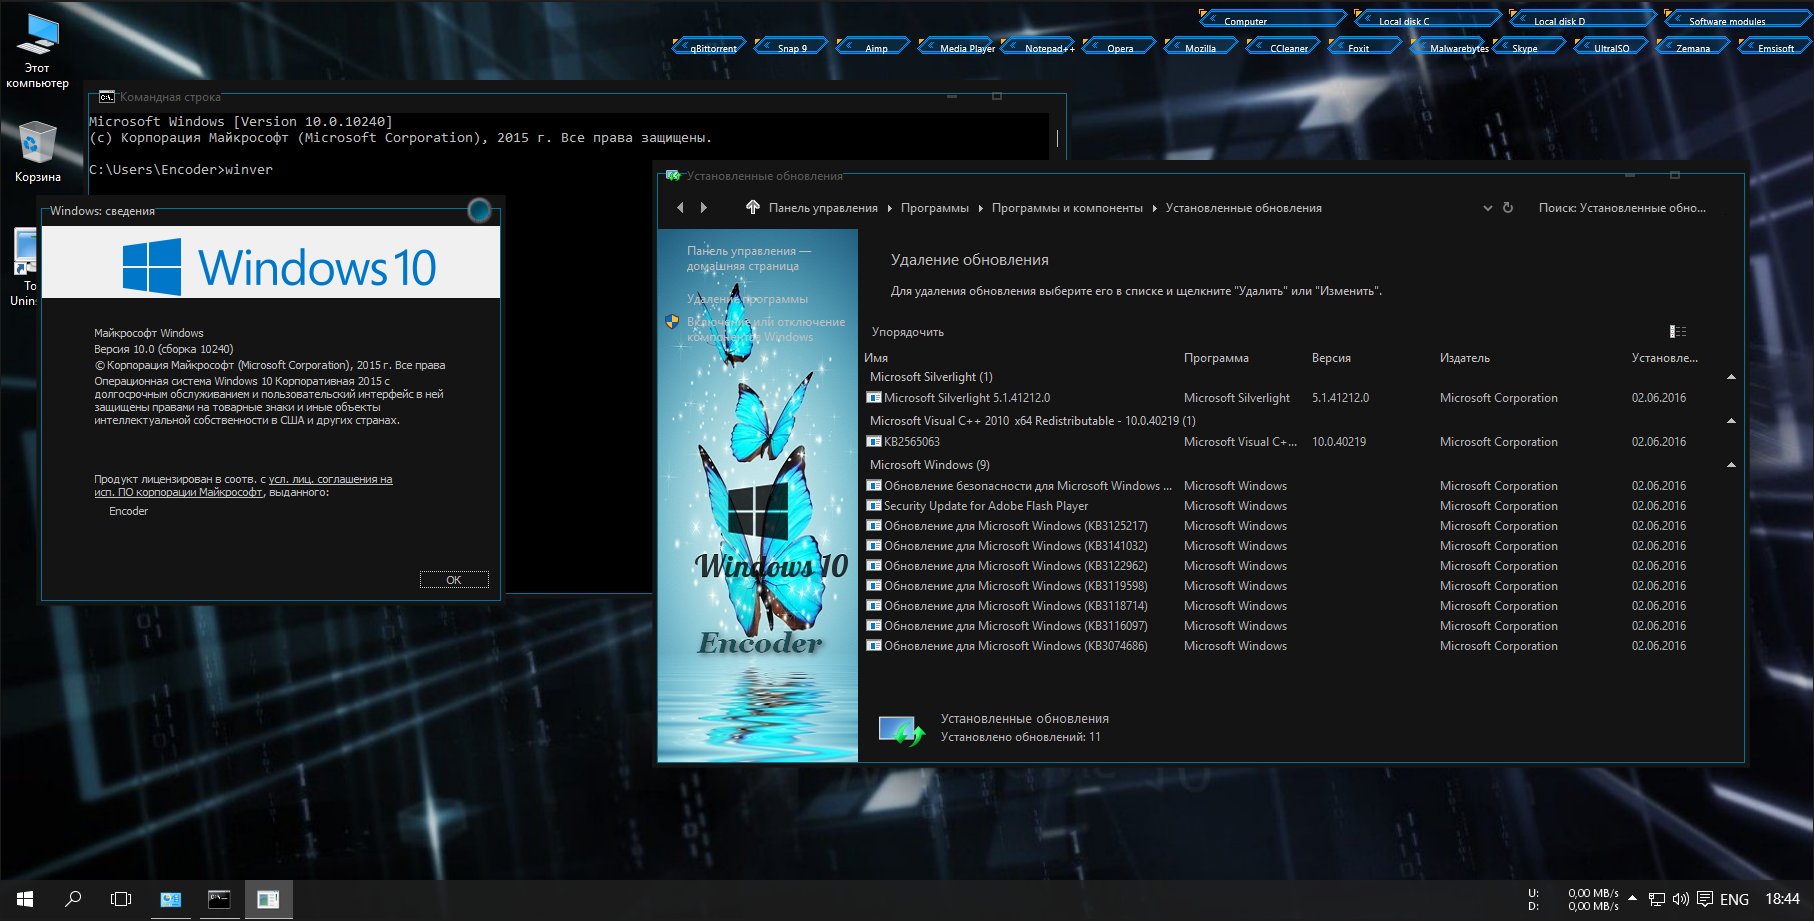Launch Opera browser shortcut
The image size is (1814, 921).
click(x=1120, y=47)
